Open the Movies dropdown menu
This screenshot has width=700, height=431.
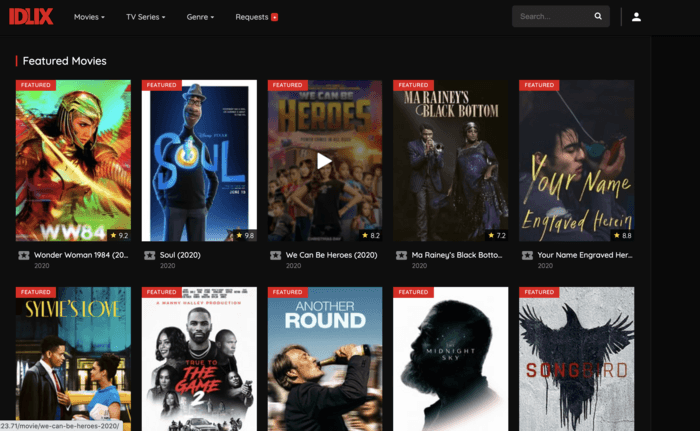pyautogui.click(x=89, y=17)
